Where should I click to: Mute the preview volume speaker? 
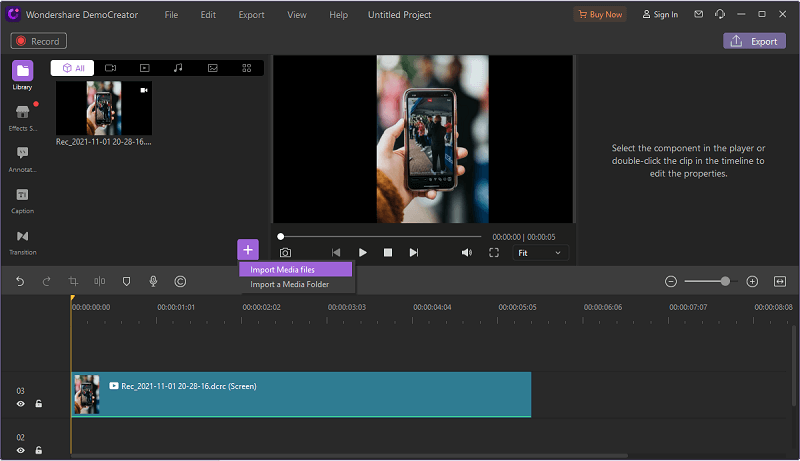(466, 252)
